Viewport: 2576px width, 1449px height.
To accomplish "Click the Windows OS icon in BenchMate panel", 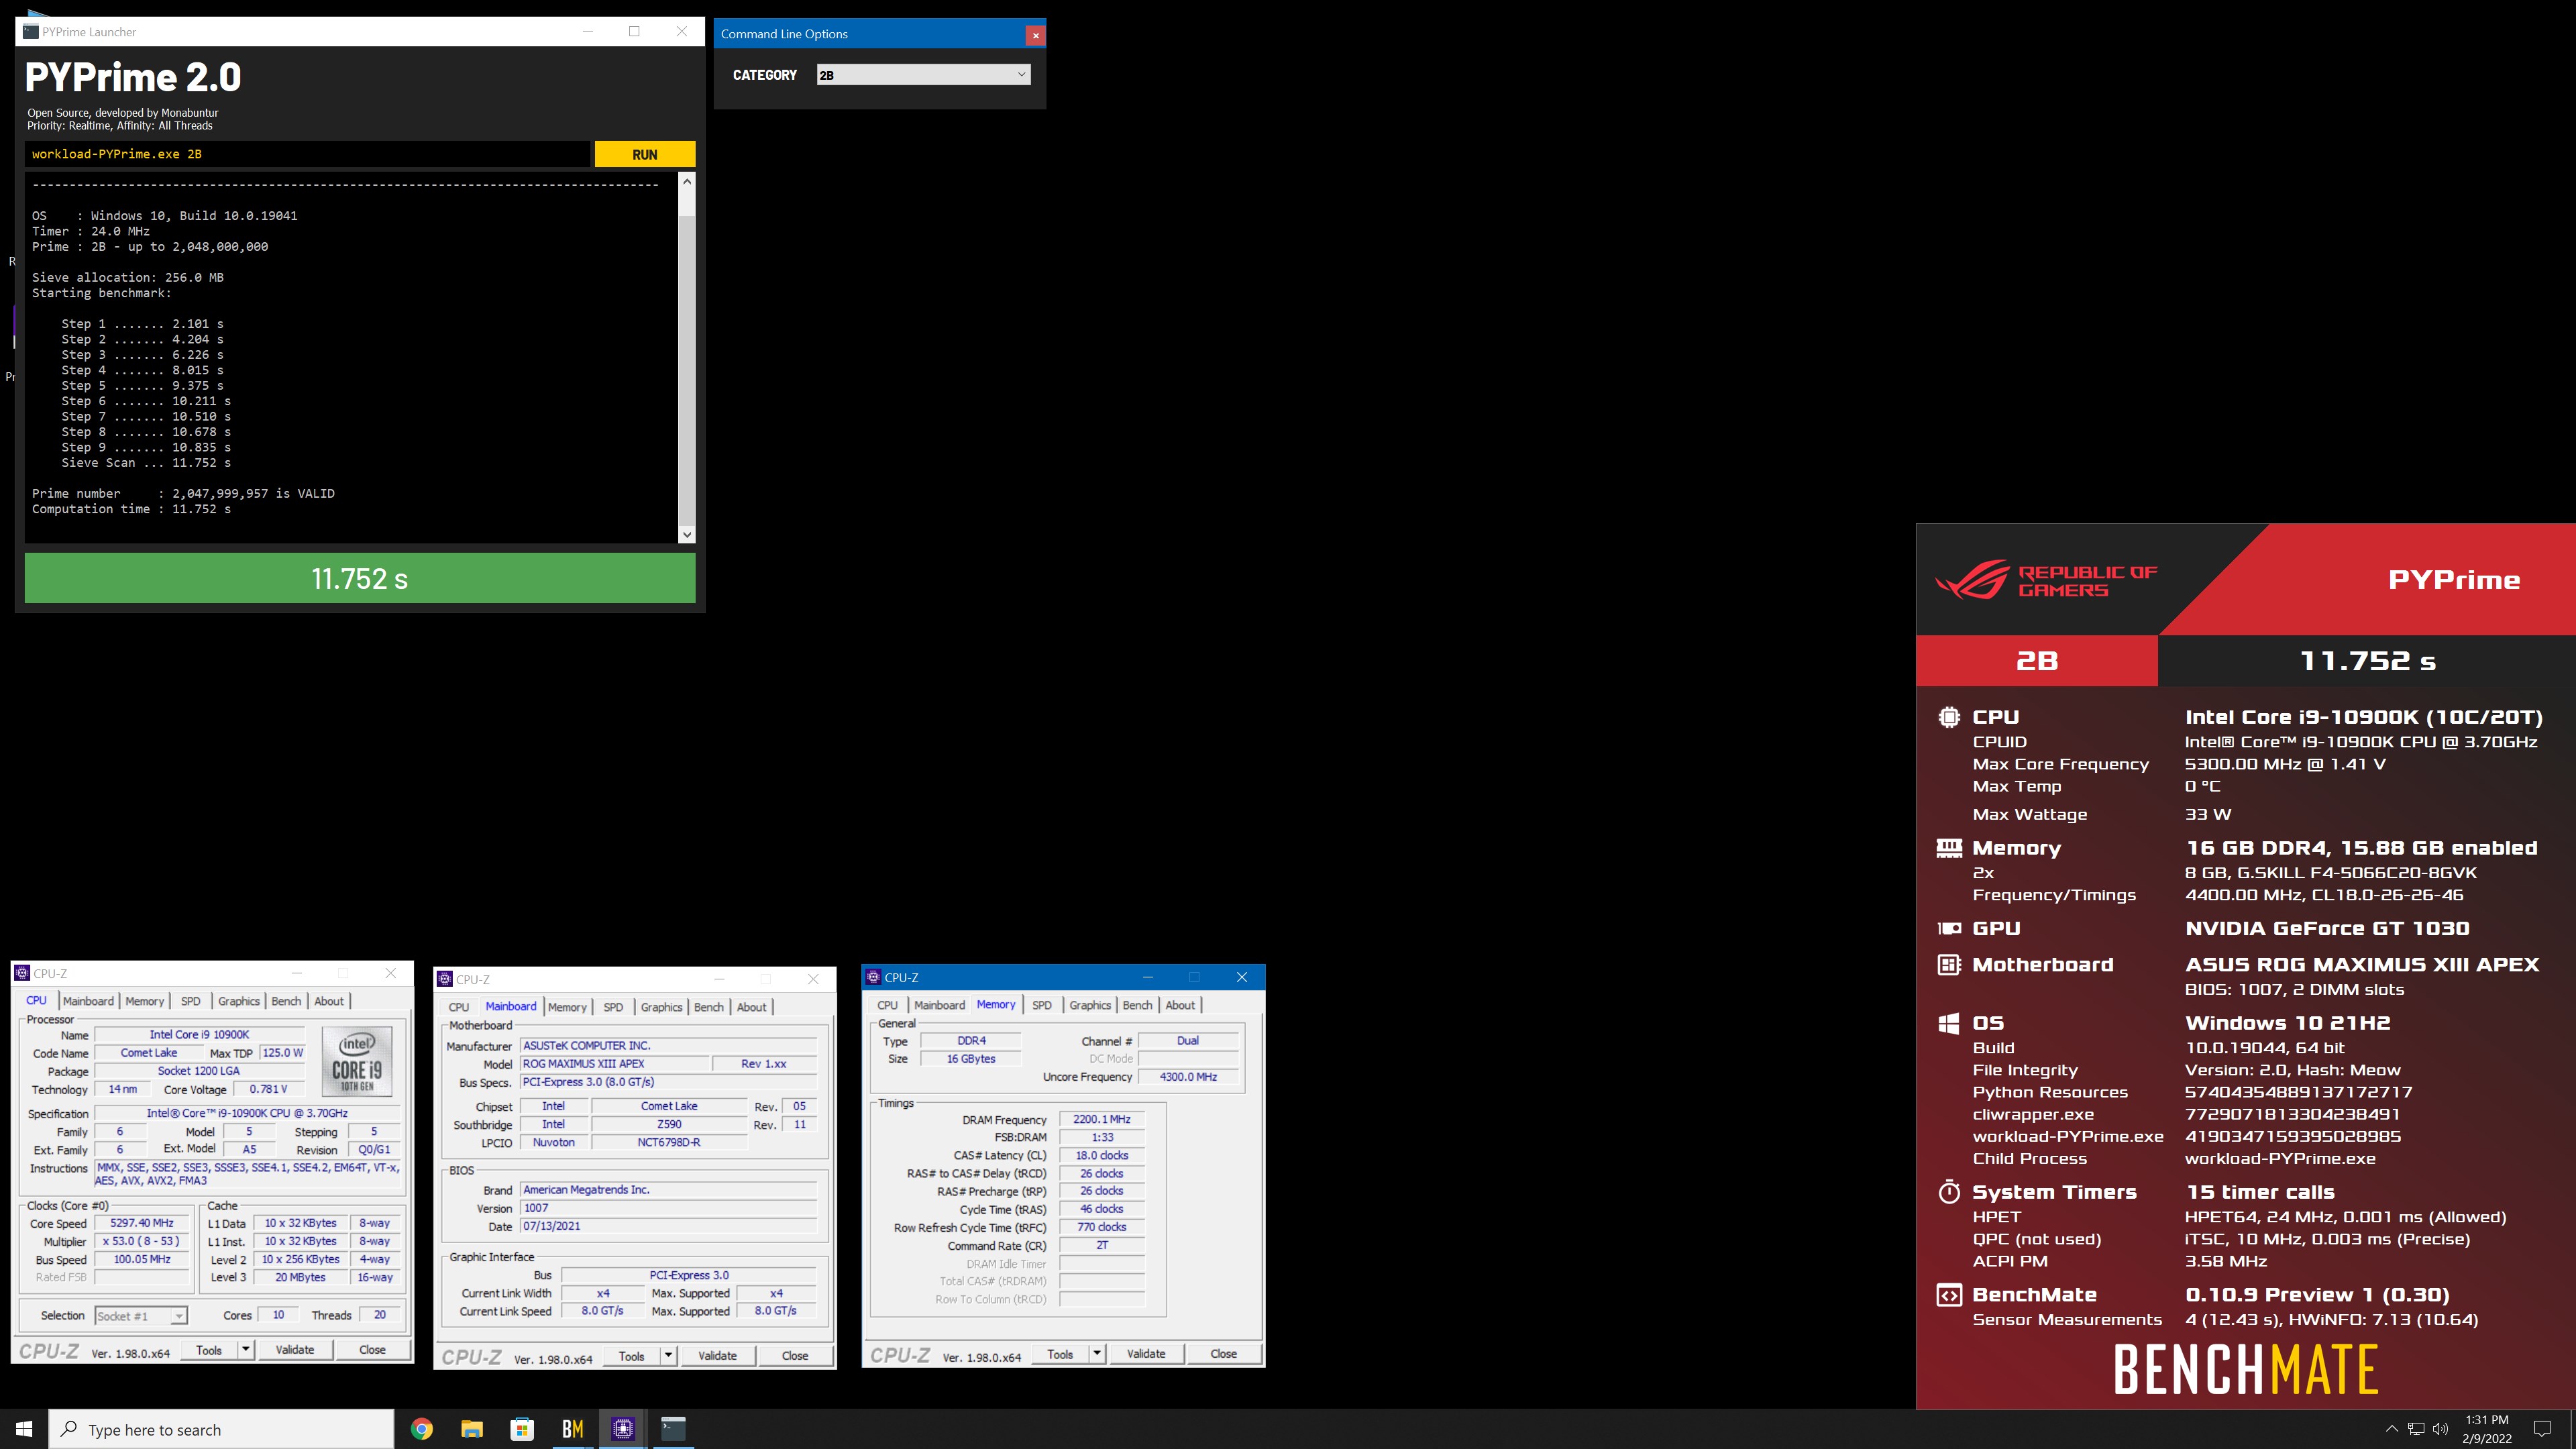I will coord(1949,1023).
